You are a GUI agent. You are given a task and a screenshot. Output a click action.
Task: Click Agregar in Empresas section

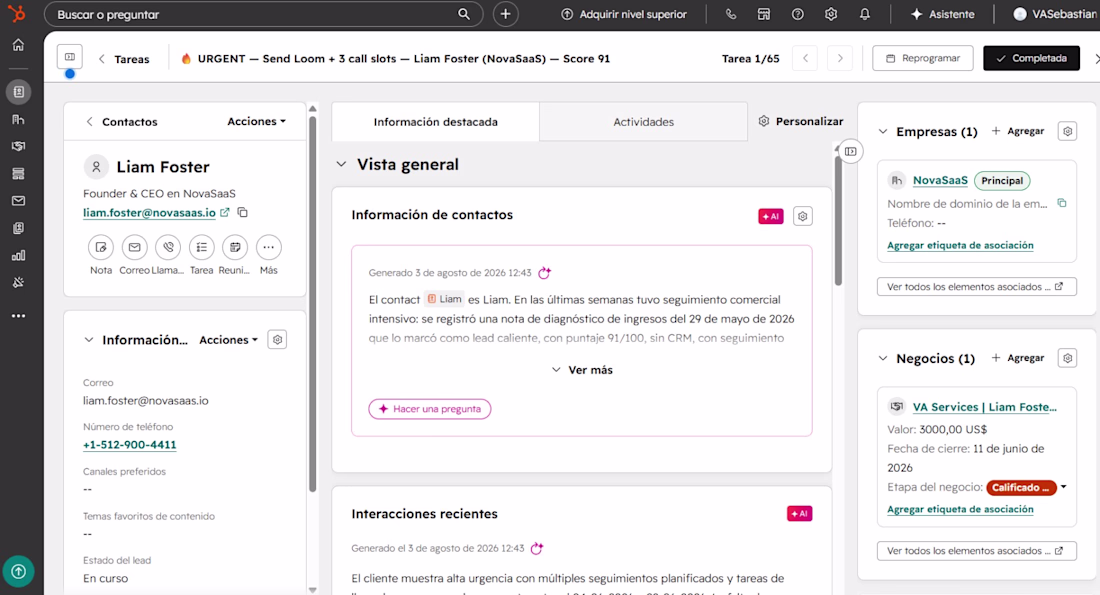1018,131
